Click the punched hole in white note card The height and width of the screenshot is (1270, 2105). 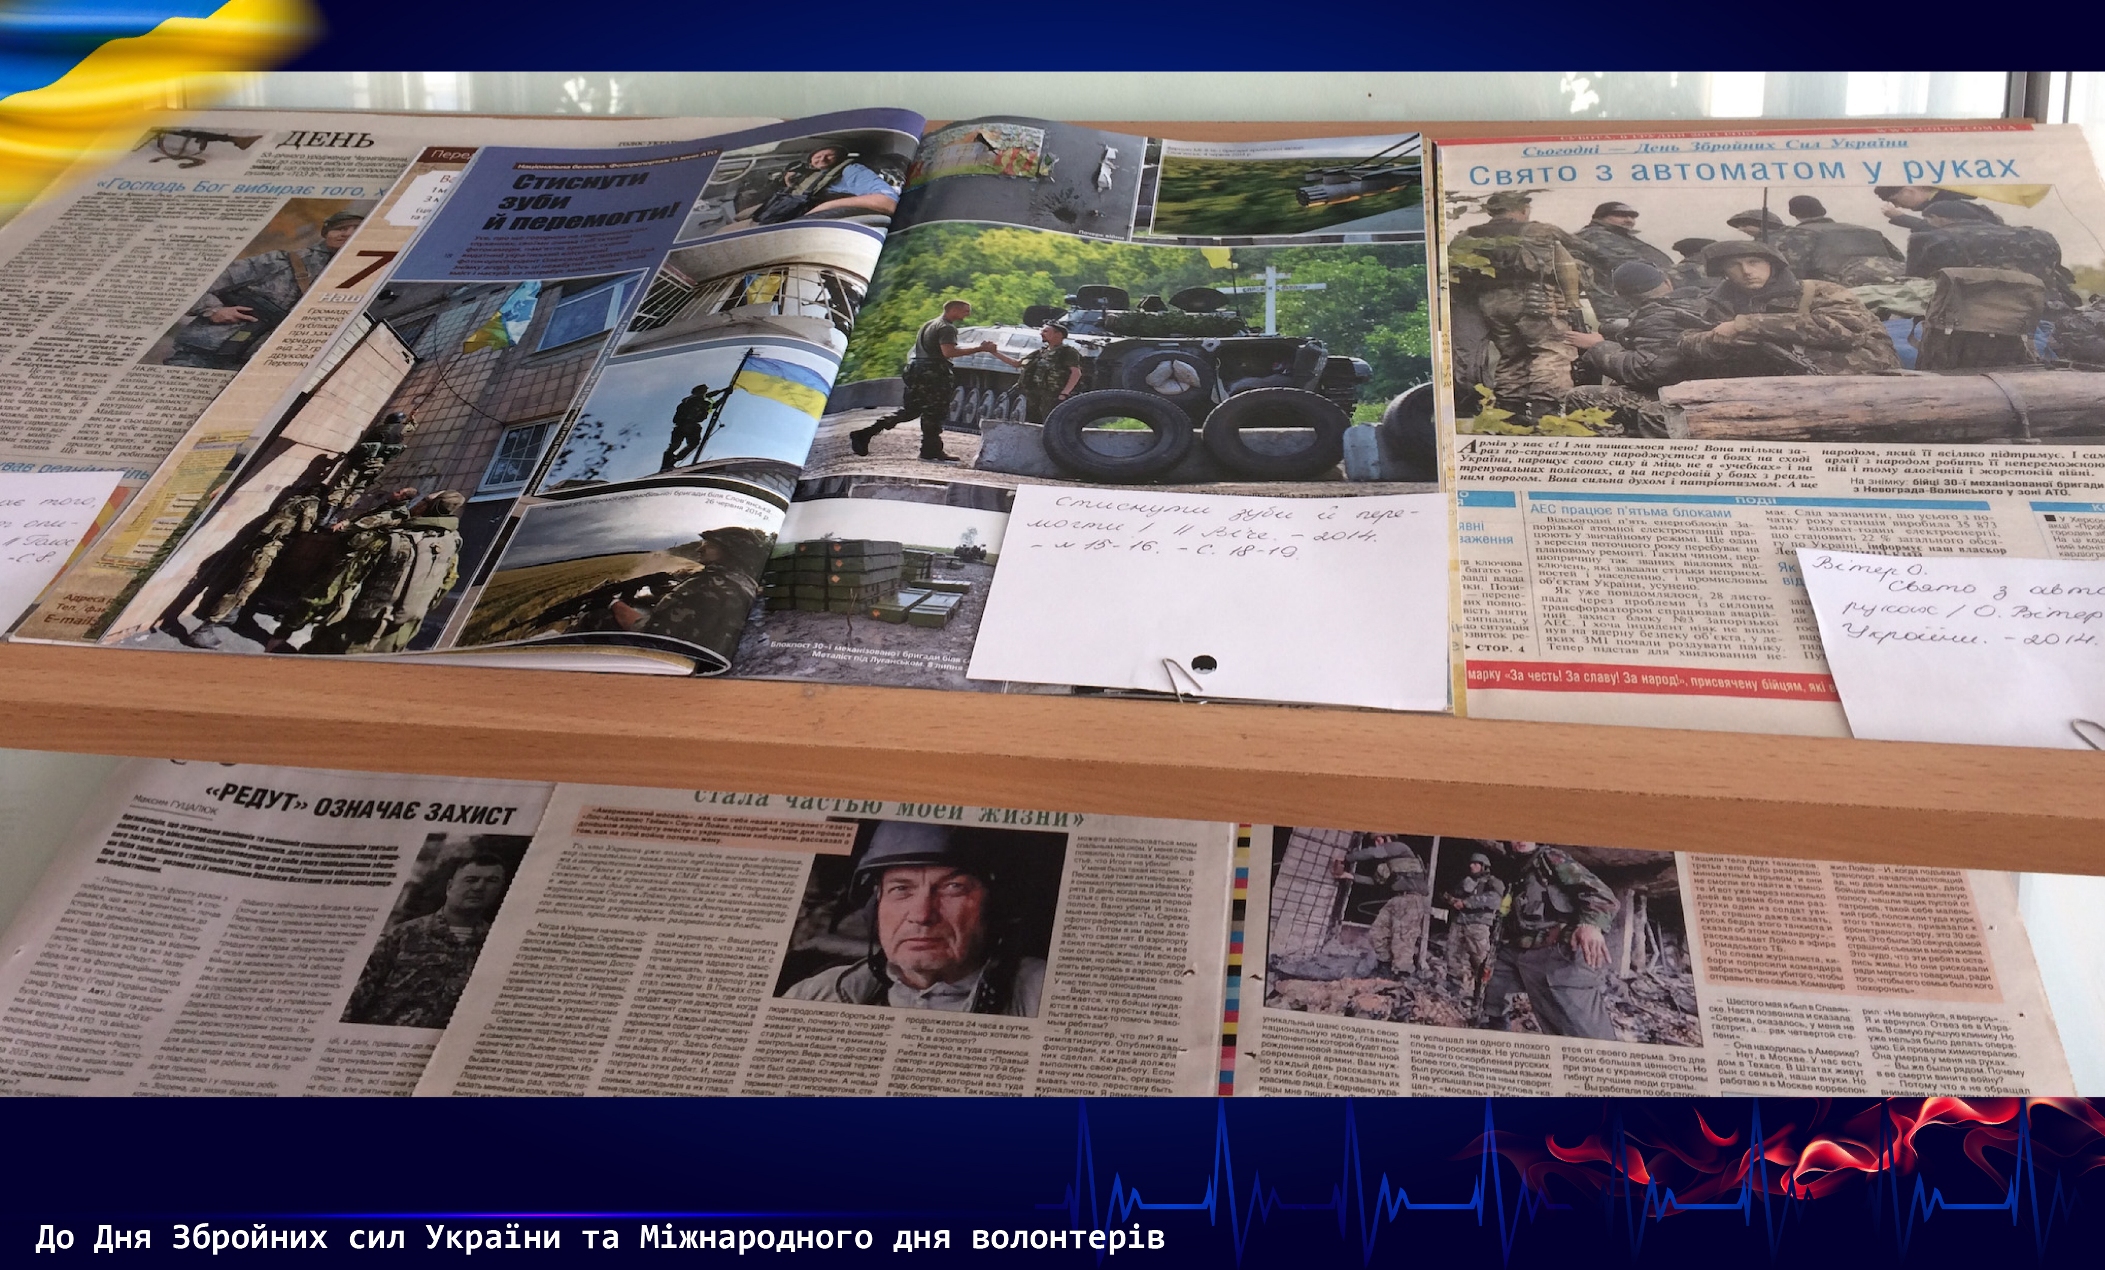coord(1204,663)
